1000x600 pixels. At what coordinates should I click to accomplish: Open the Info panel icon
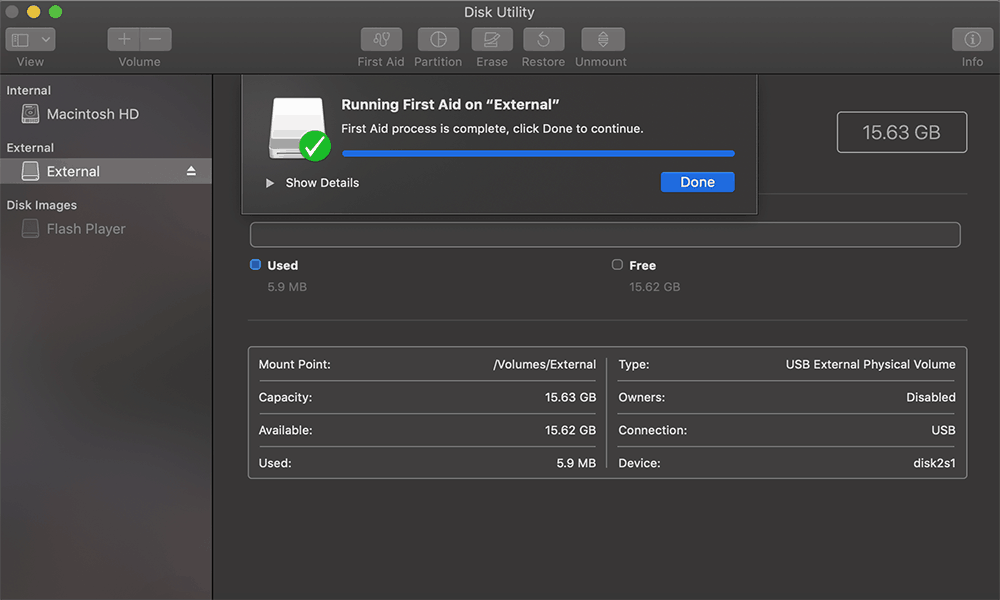tap(972, 40)
